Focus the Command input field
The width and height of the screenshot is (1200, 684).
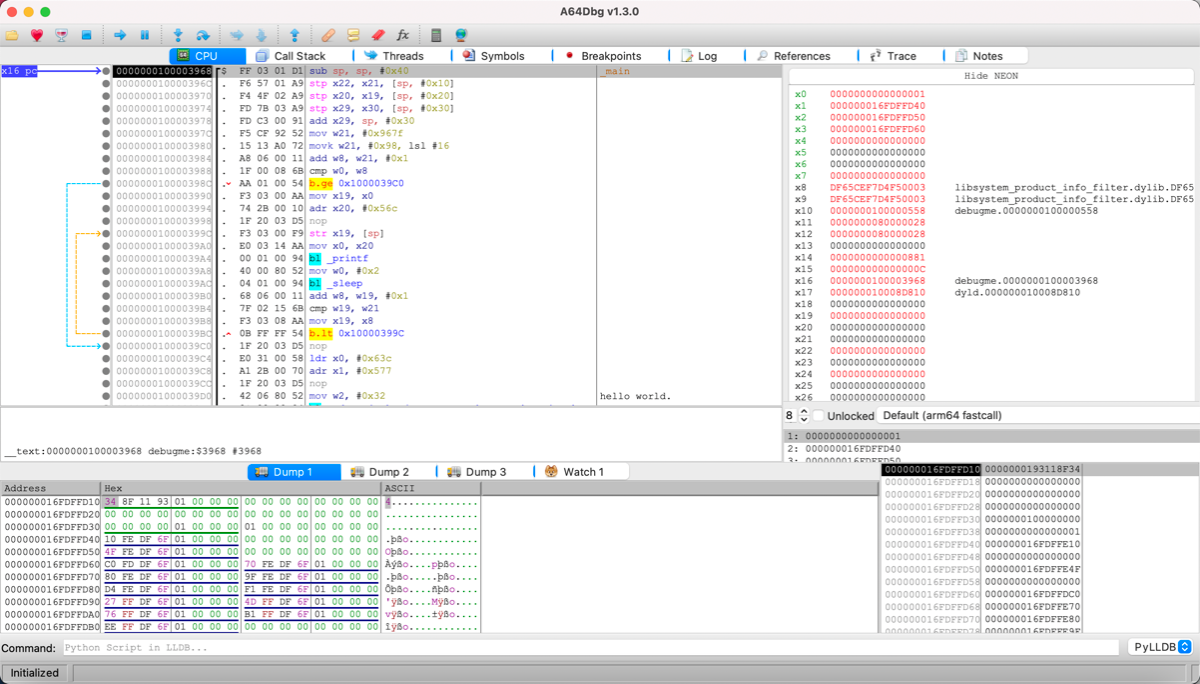590,648
